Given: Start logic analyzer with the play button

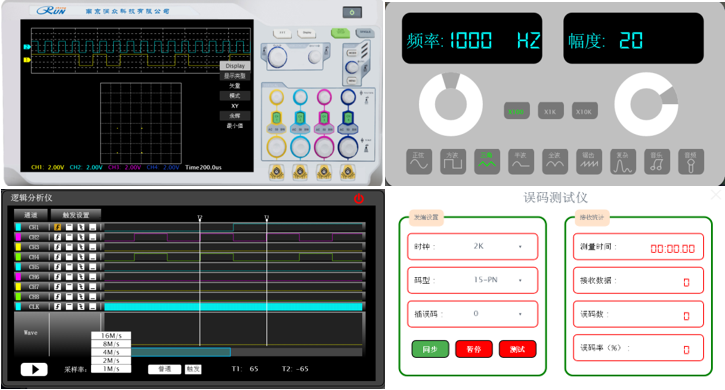Looking at the screenshot, I should pos(34,369).
